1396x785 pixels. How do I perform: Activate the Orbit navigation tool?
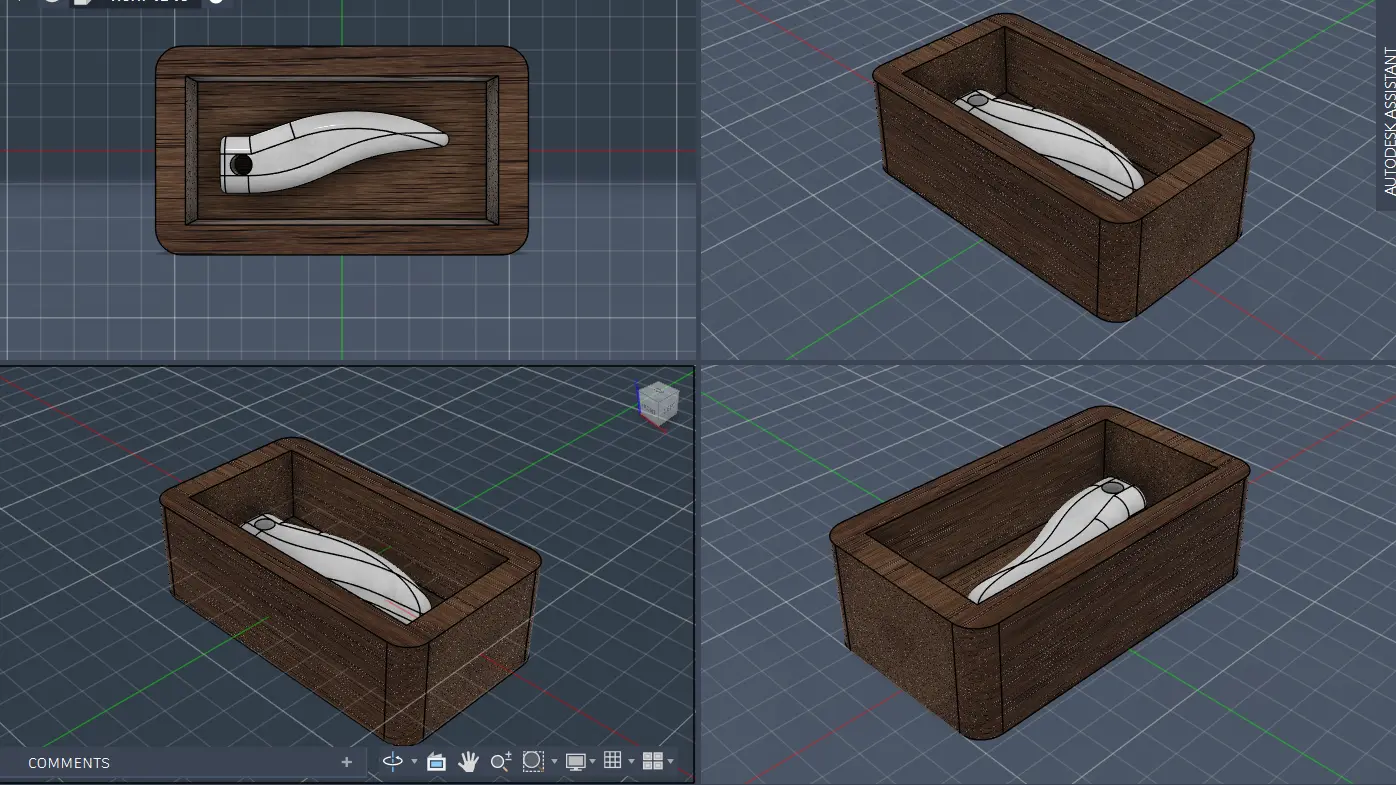[x=393, y=762]
